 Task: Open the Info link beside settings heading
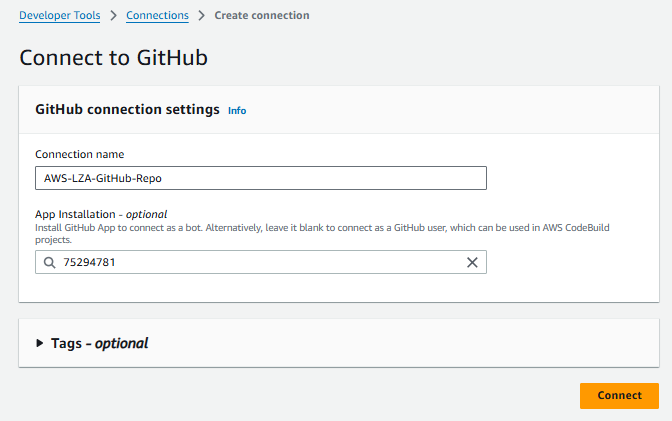click(237, 111)
